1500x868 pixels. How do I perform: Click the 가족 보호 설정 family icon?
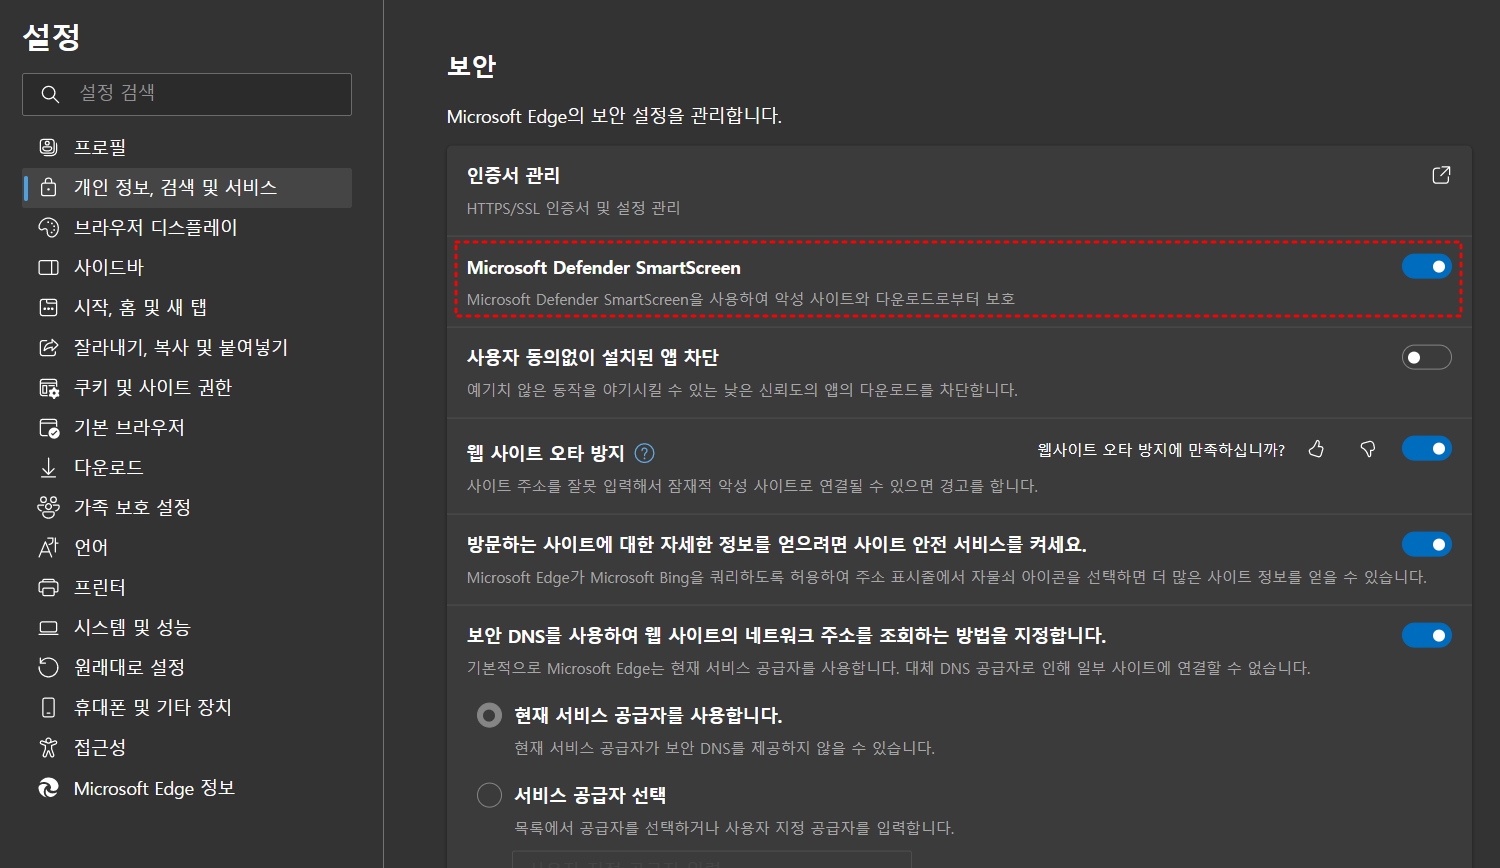[x=48, y=507]
